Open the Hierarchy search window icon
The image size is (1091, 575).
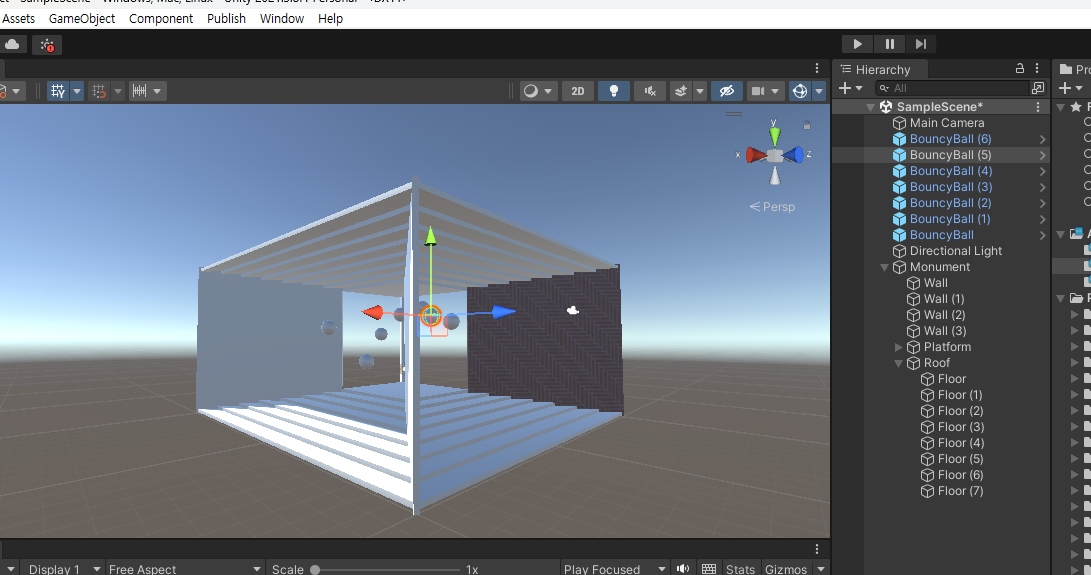point(1038,88)
